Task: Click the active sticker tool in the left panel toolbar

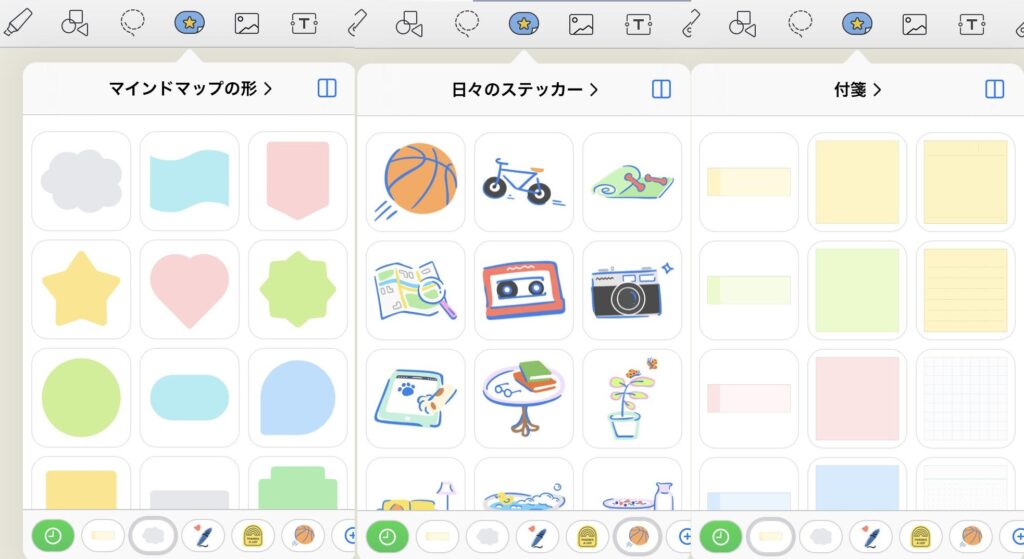Action: click(x=189, y=24)
